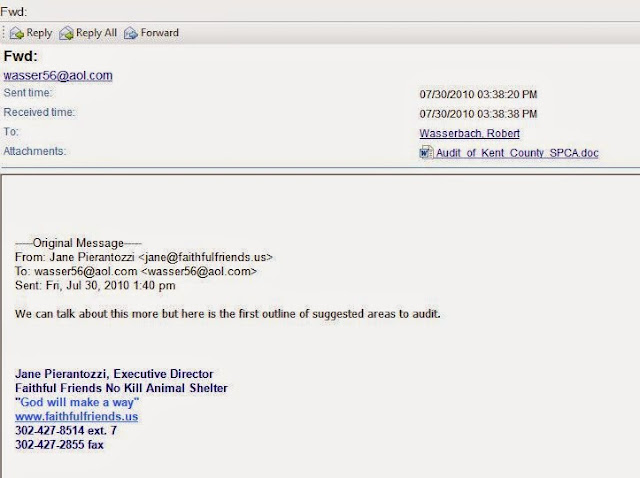The width and height of the screenshot is (640, 478).
Task: Open the www.faithfulfriends.us link
Action: tap(76, 416)
